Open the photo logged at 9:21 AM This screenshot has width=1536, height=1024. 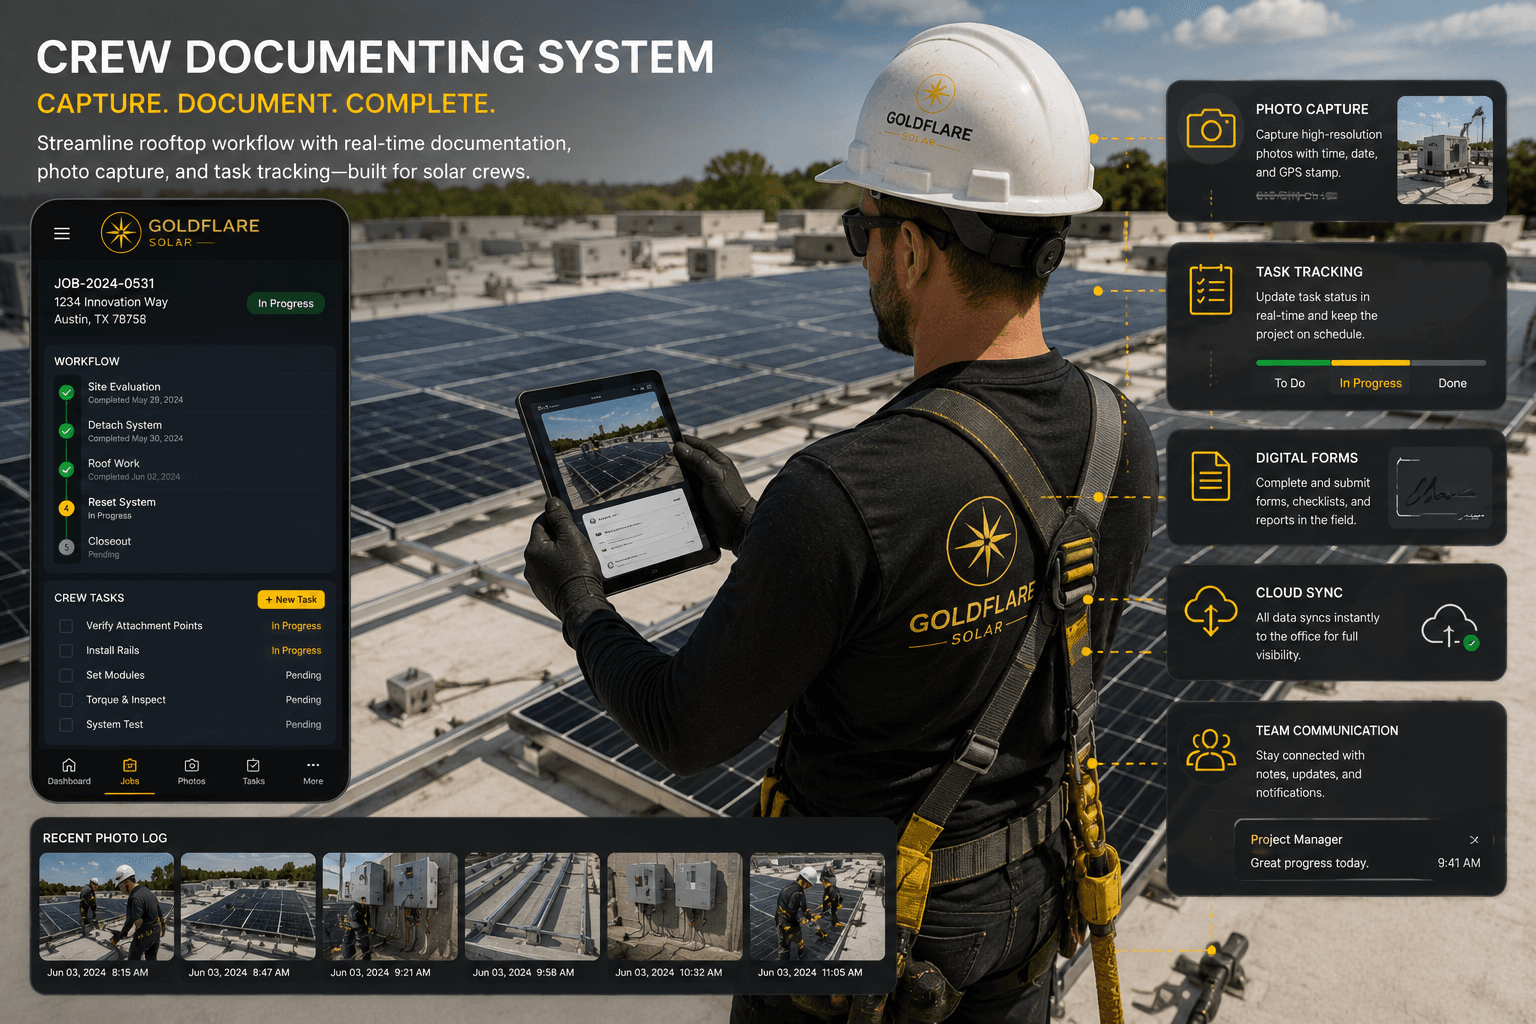390,906
